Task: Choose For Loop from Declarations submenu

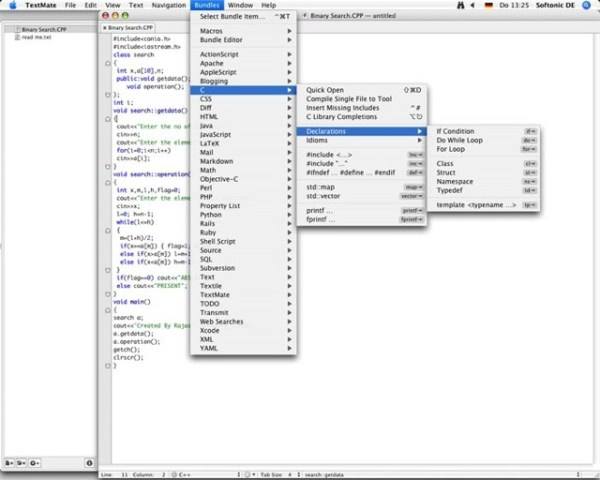Action: (x=484, y=149)
